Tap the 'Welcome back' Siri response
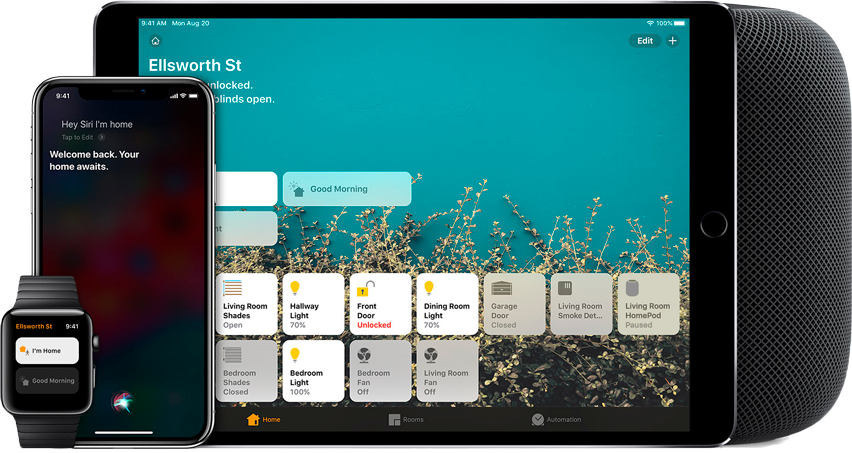Viewport: 852px width, 453px height. (x=94, y=160)
